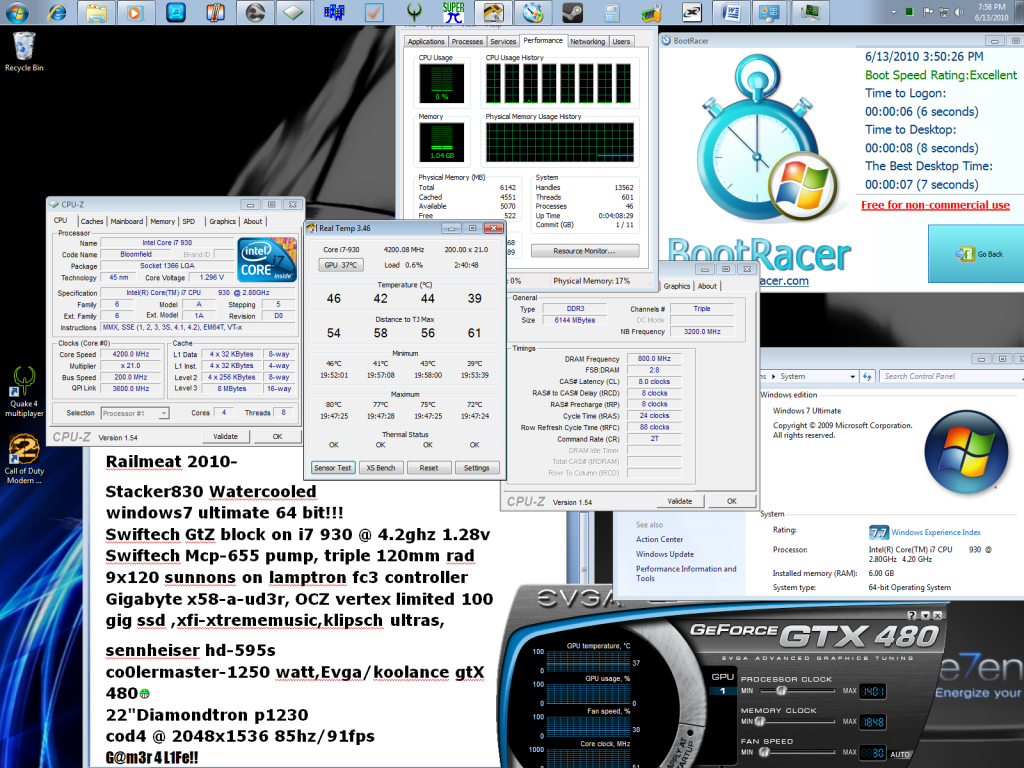Open the Action Center flag tray icon
1024x768 pixels.
point(927,12)
